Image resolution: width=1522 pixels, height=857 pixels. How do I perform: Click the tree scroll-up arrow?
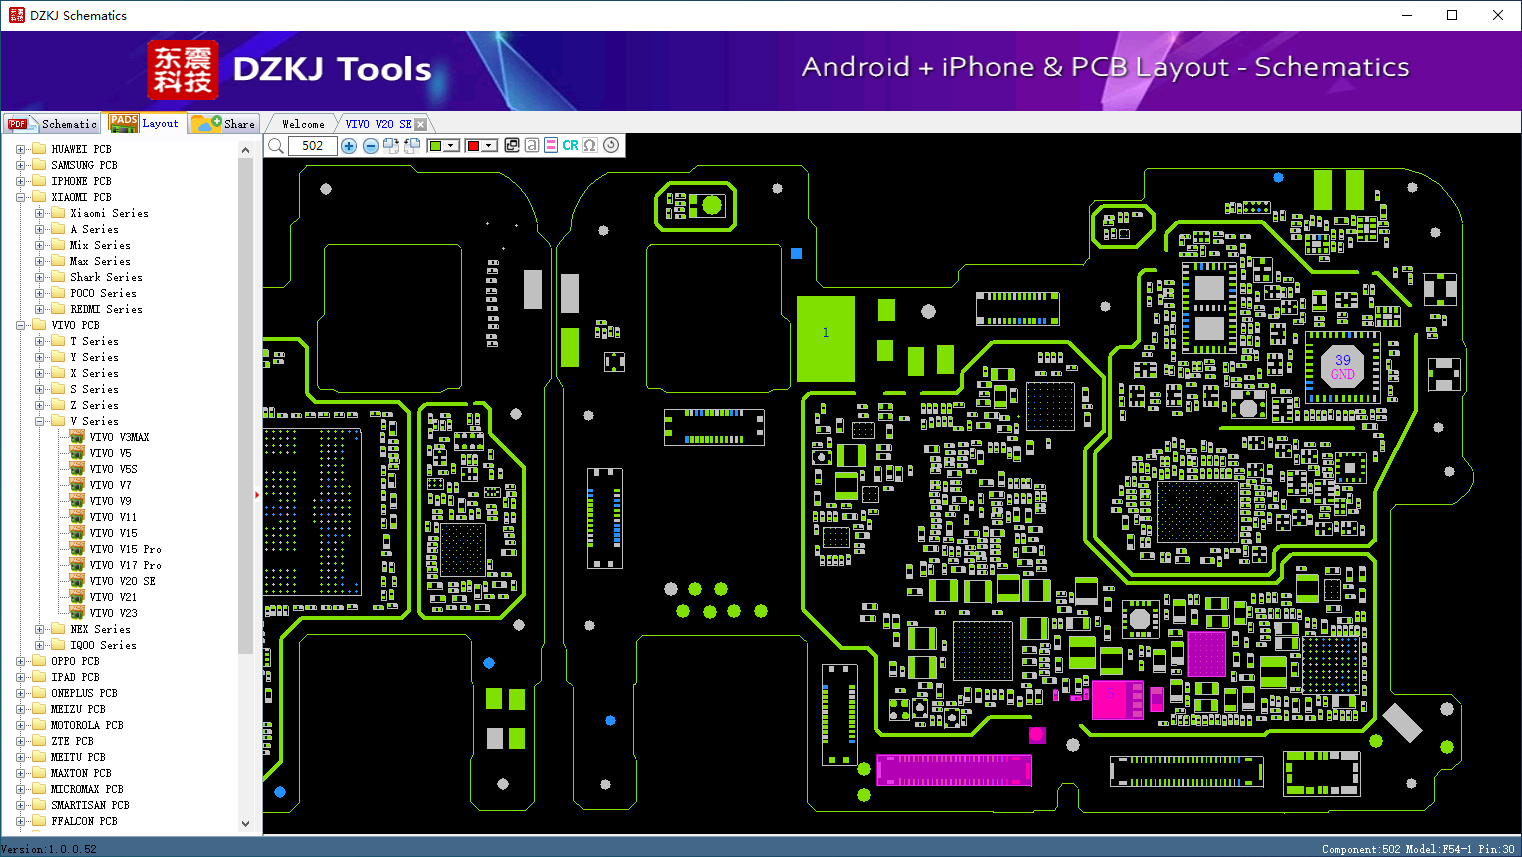coord(246,149)
